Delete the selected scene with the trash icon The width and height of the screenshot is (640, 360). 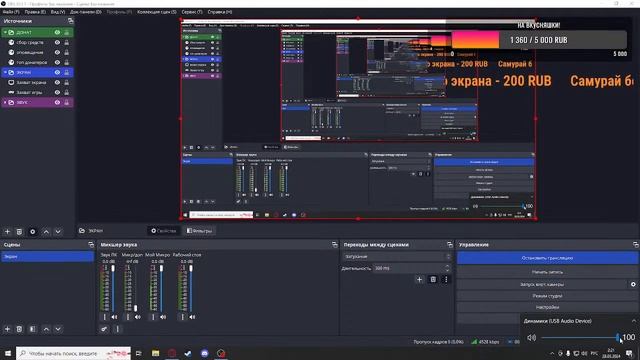19,329
